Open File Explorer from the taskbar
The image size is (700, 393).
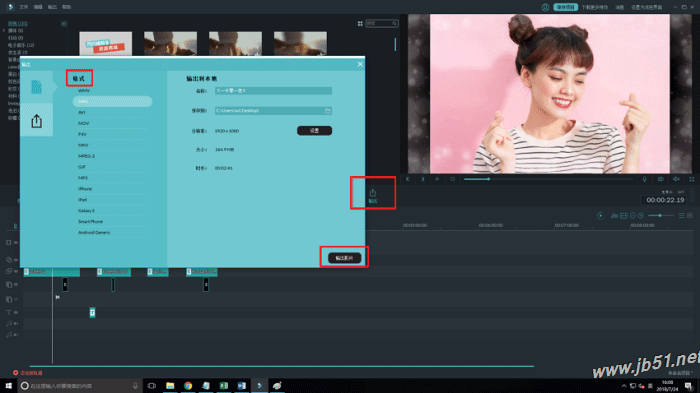point(170,385)
